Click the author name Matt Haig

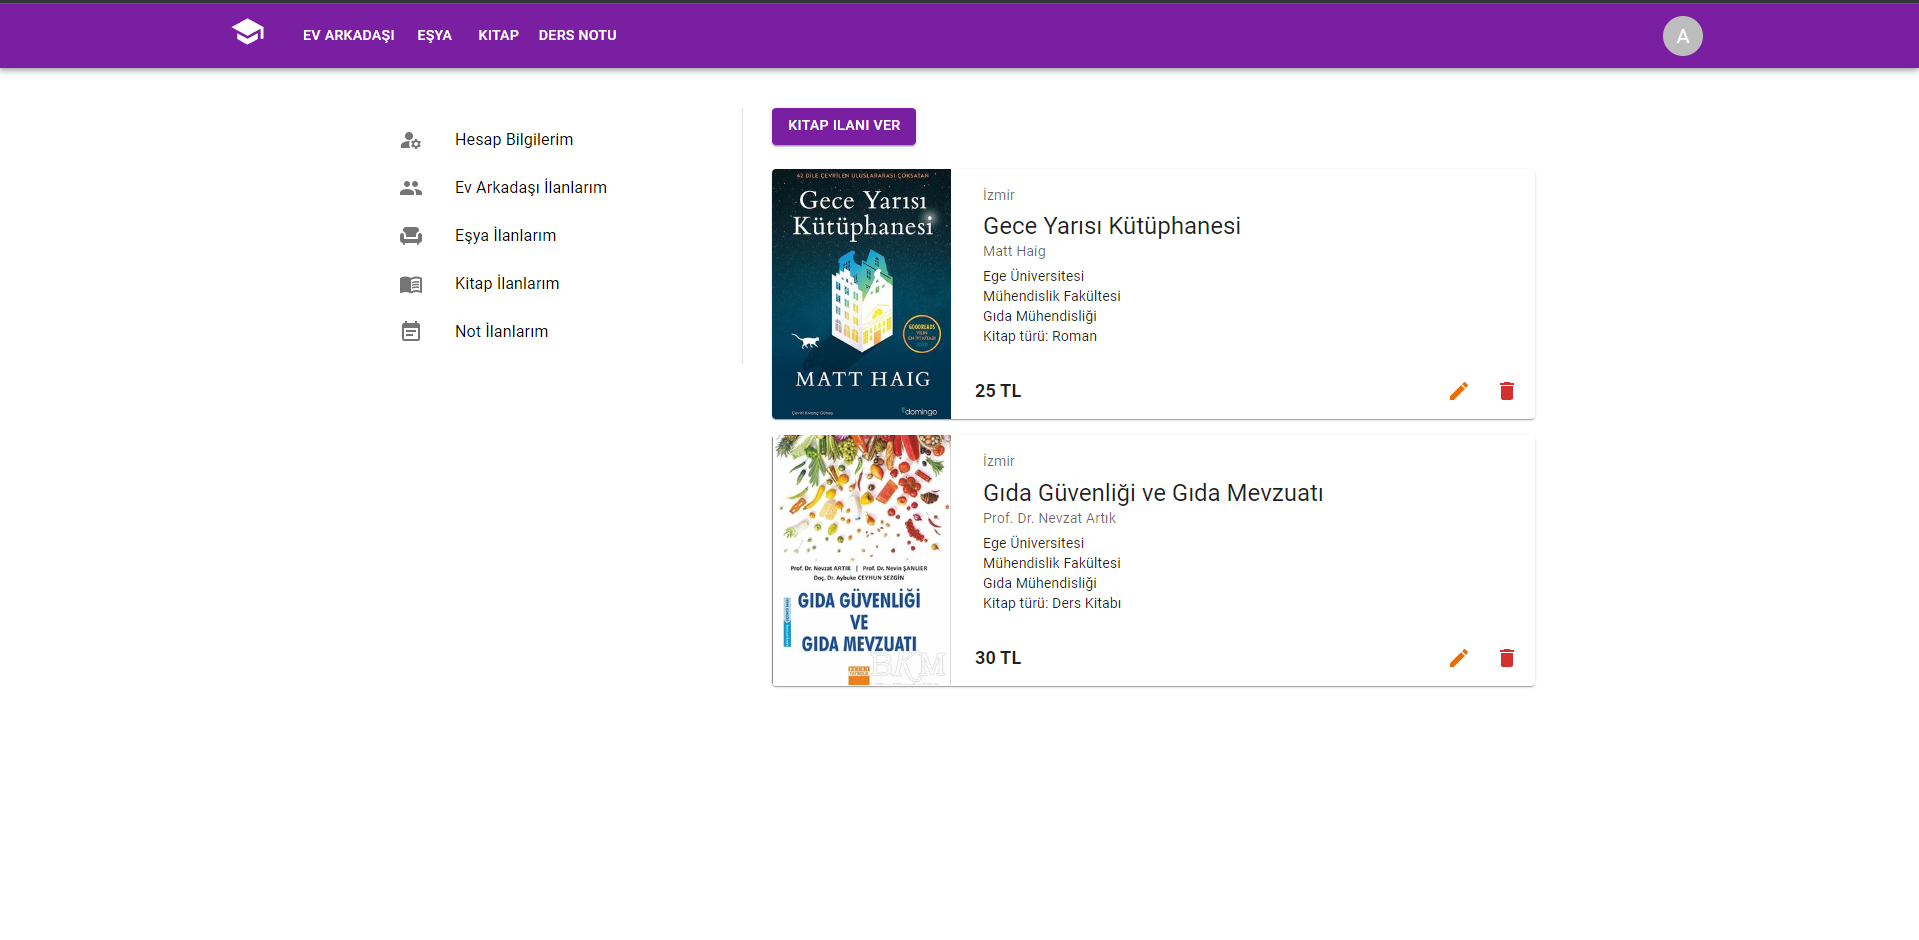tap(1014, 252)
